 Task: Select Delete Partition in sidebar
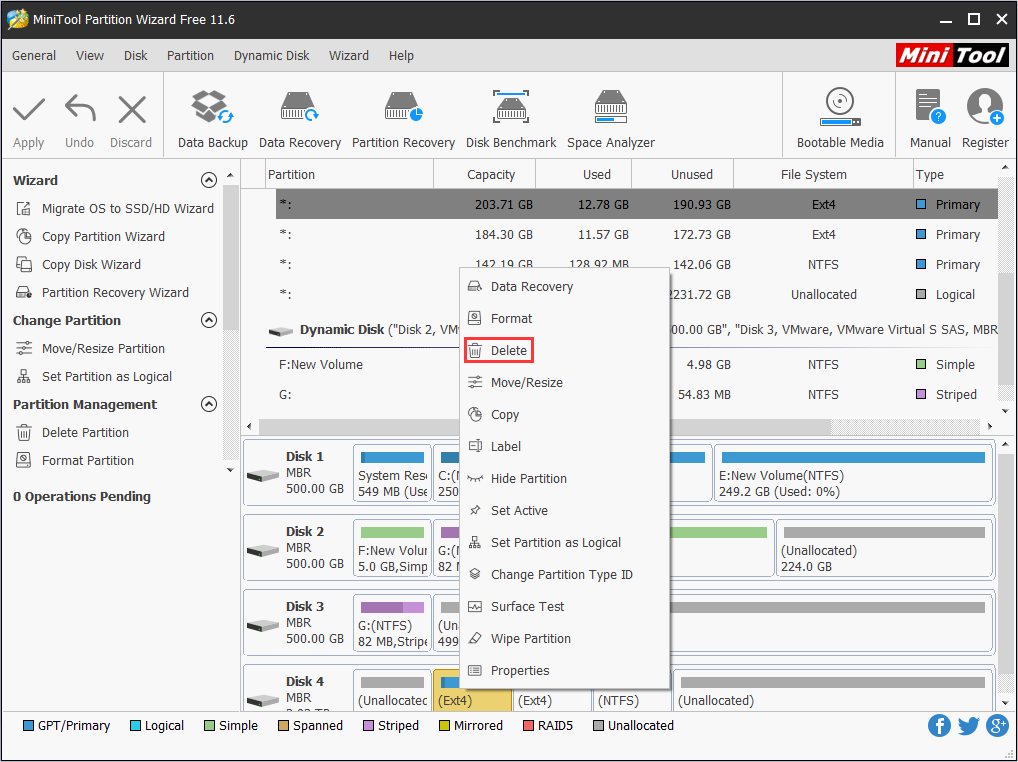(72, 432)
